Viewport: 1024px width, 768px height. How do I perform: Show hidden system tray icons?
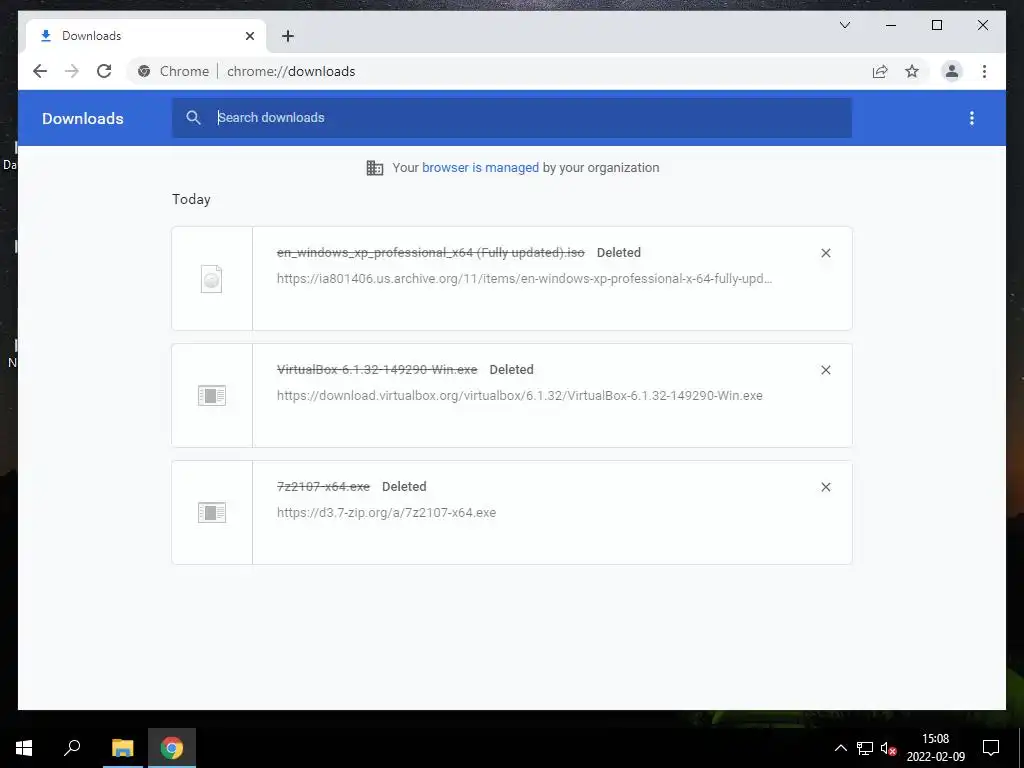coord(840,748)
